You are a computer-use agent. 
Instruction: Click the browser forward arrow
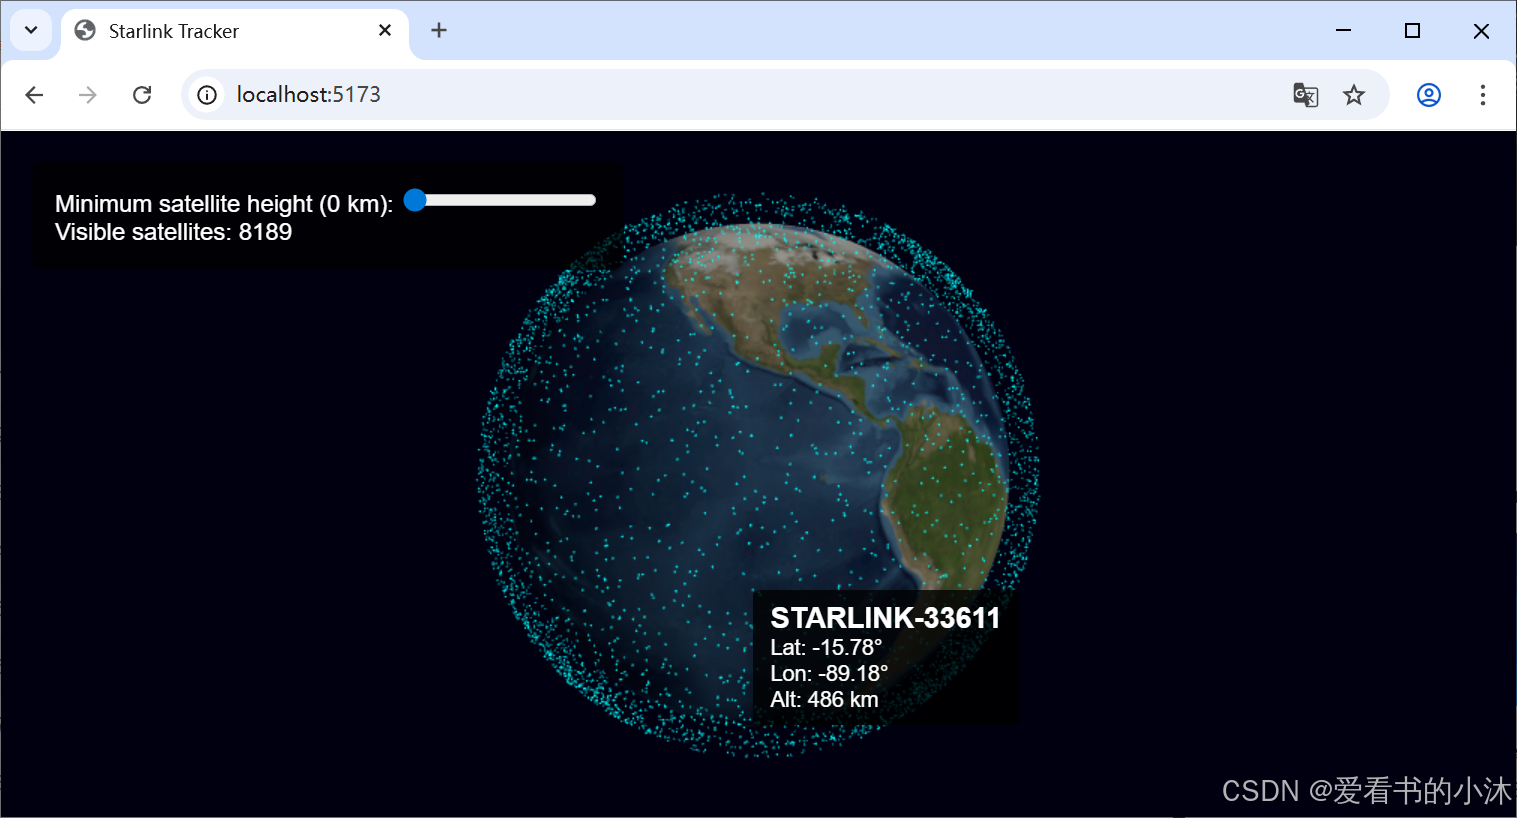pos(88,95)
